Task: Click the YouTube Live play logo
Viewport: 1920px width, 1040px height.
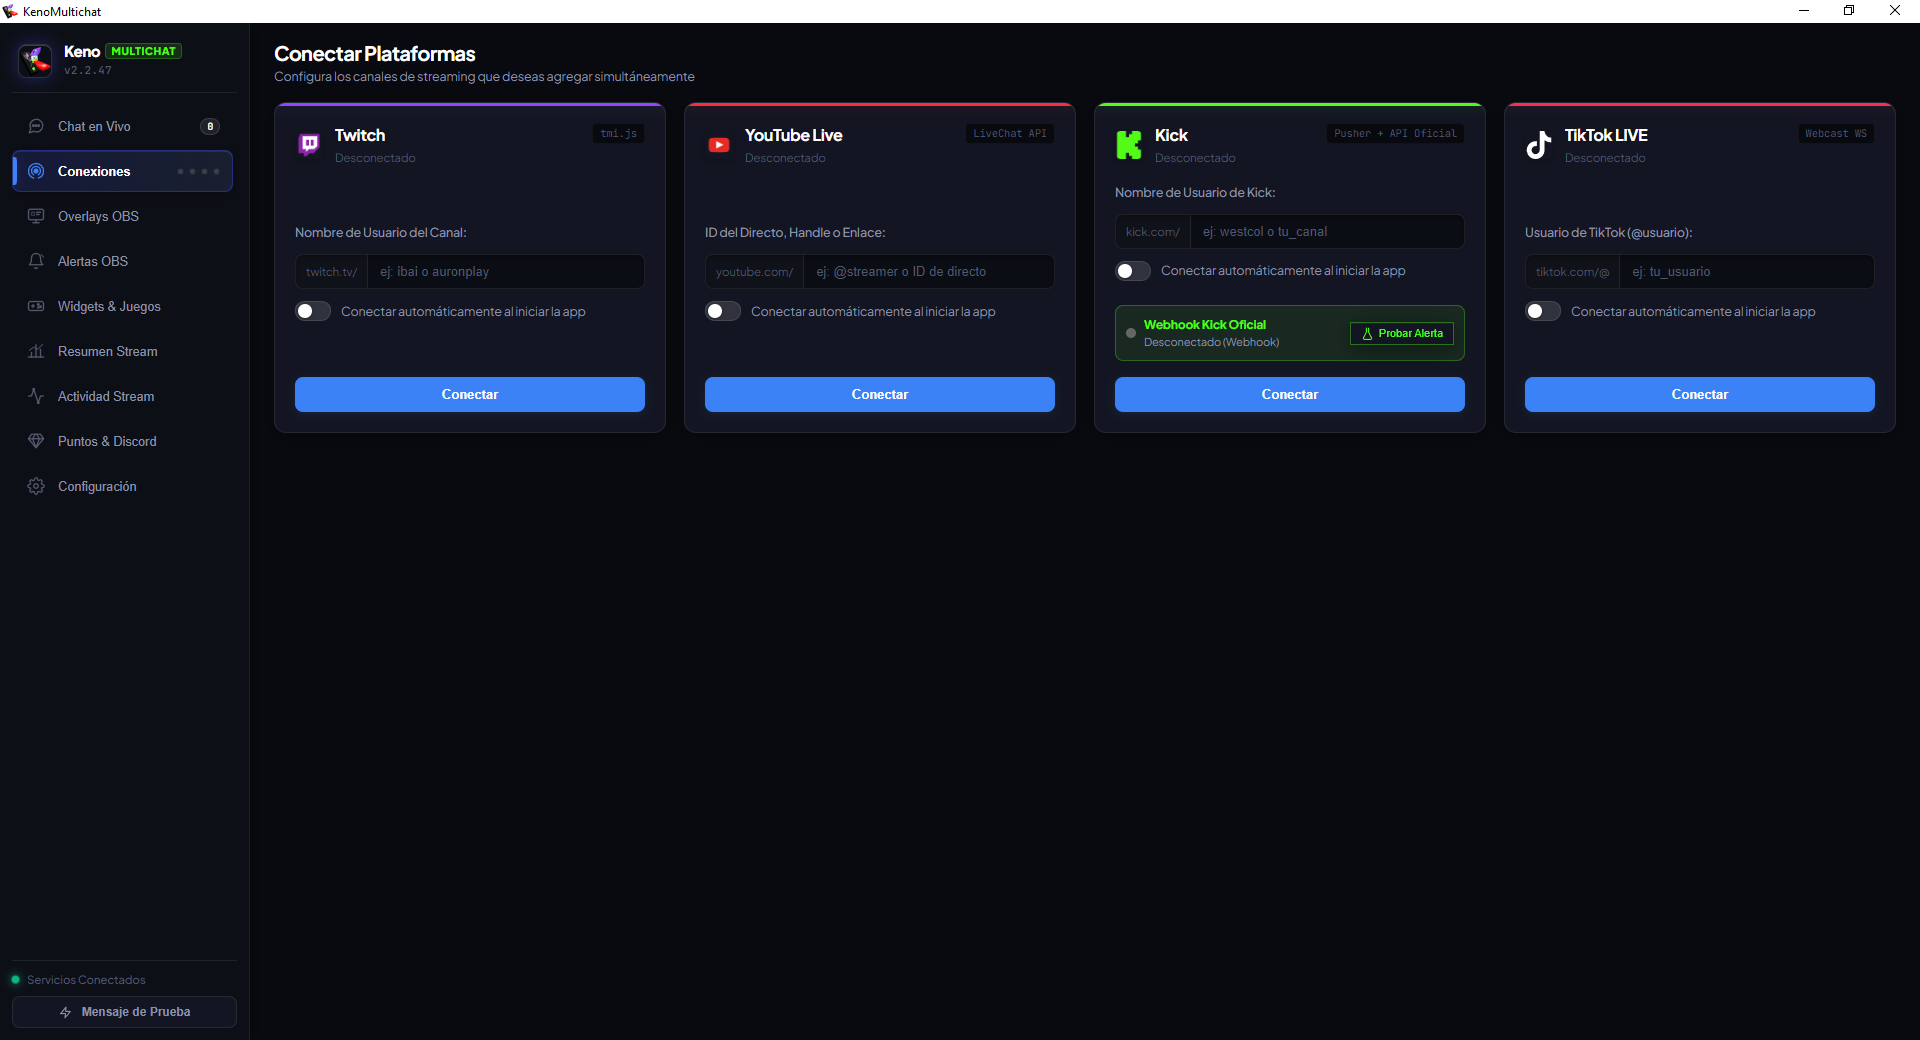Action: (719, 145)
